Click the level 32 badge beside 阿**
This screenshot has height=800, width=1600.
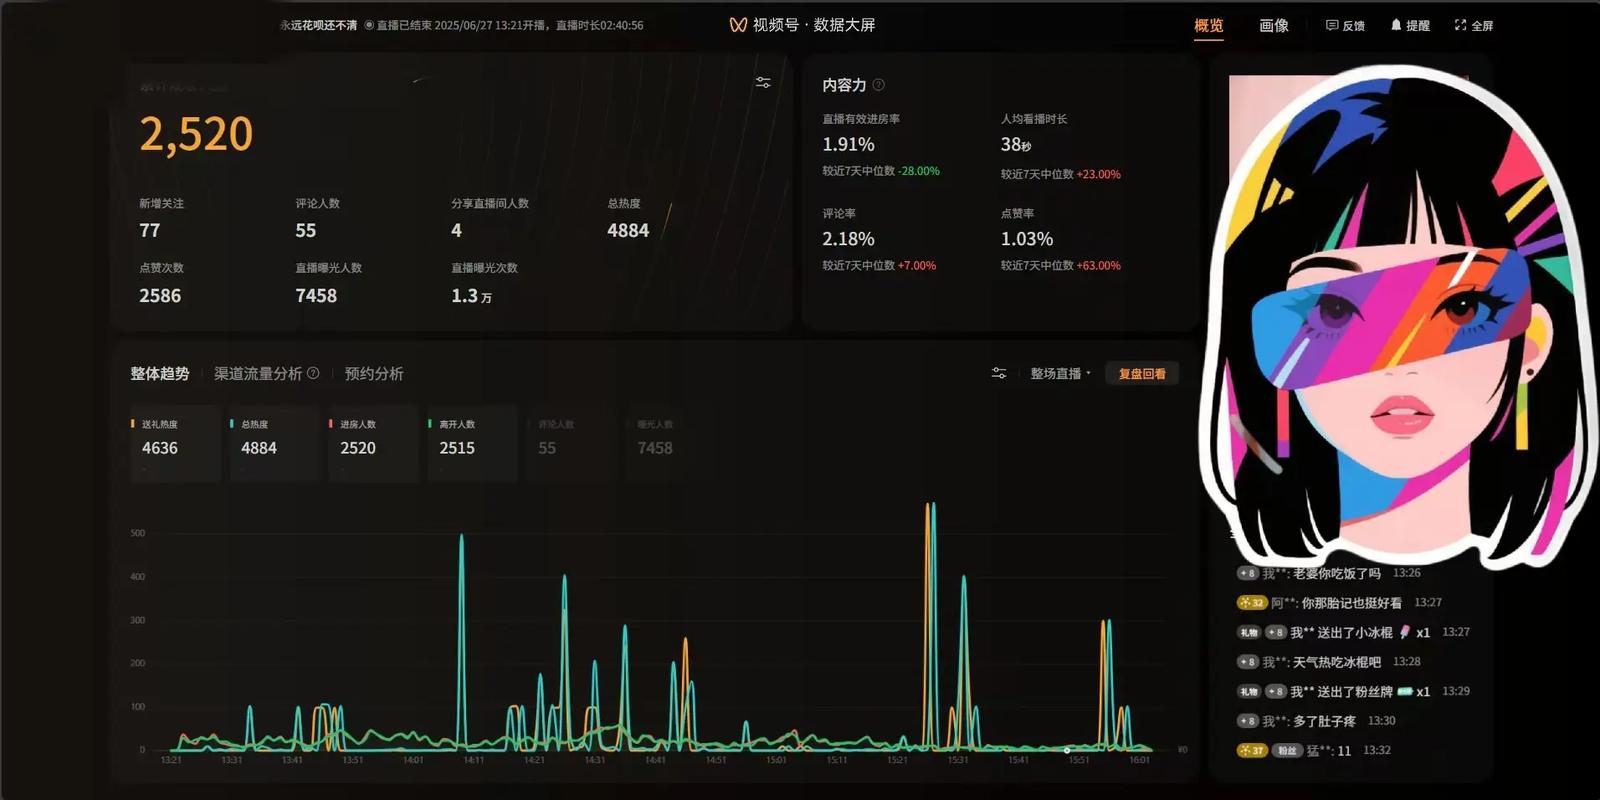[1252, 603]
